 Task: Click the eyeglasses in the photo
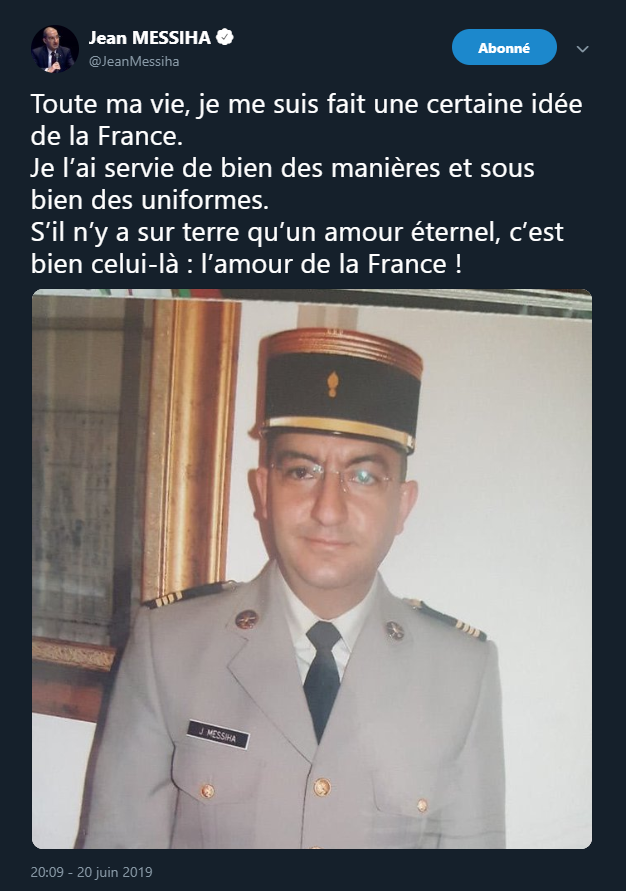pos(333,474)
